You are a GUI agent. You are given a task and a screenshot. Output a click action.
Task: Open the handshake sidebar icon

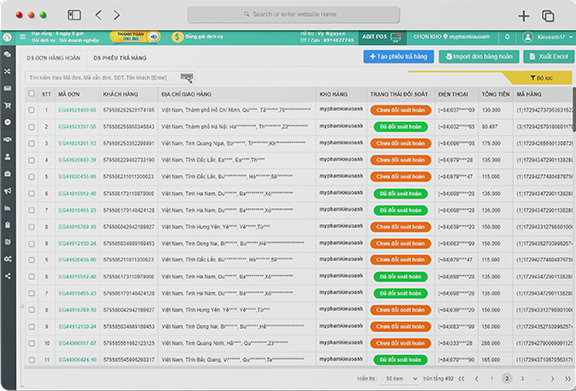pyautogui.click(x=7, y=139)
